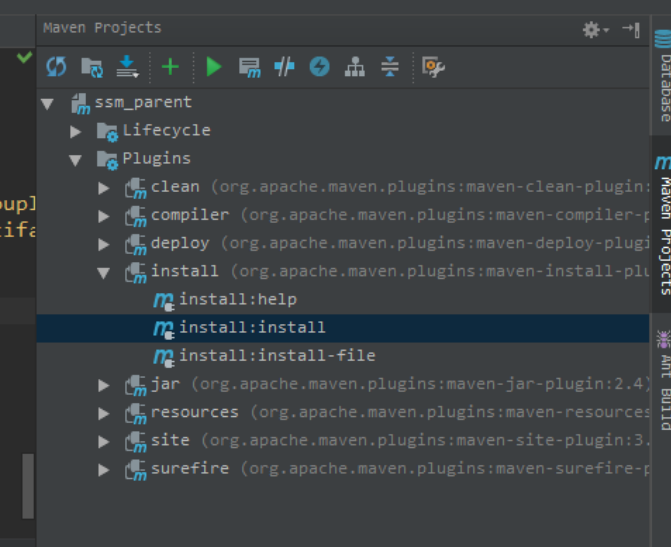Run Maven build with green play icon
Image resolution: width=671 pixels, height=547 pixels.
214,67
